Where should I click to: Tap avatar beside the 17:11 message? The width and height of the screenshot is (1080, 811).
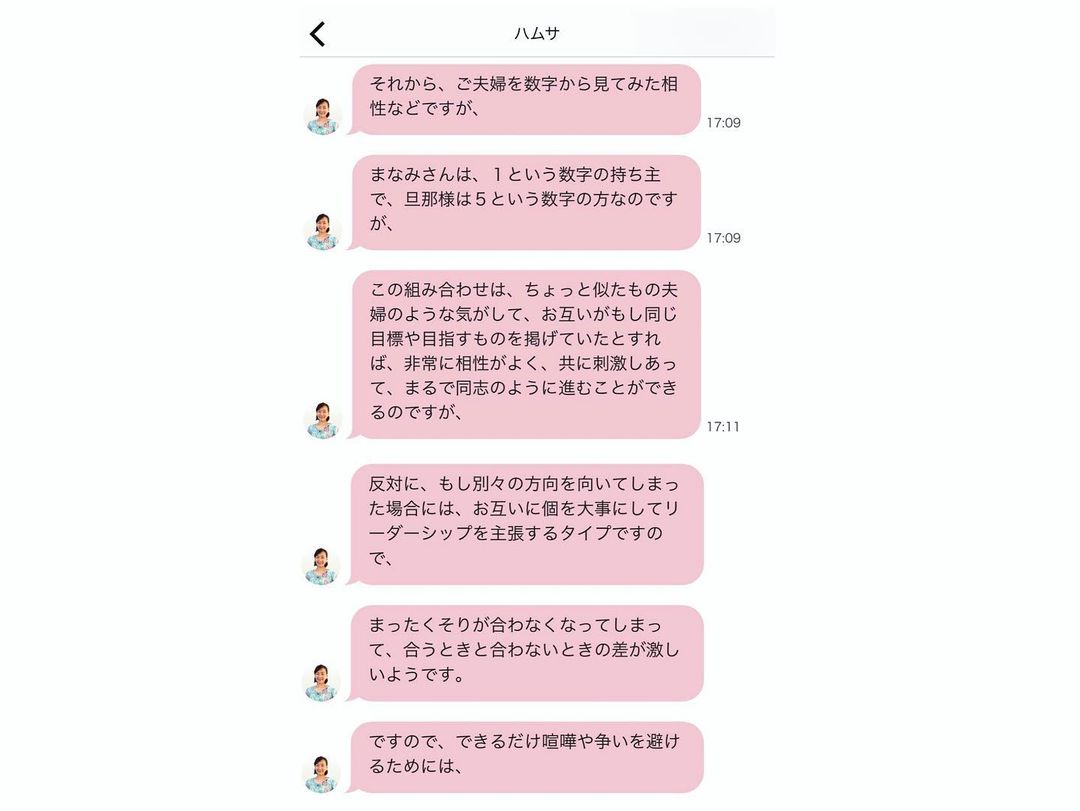tap(322, 420)
